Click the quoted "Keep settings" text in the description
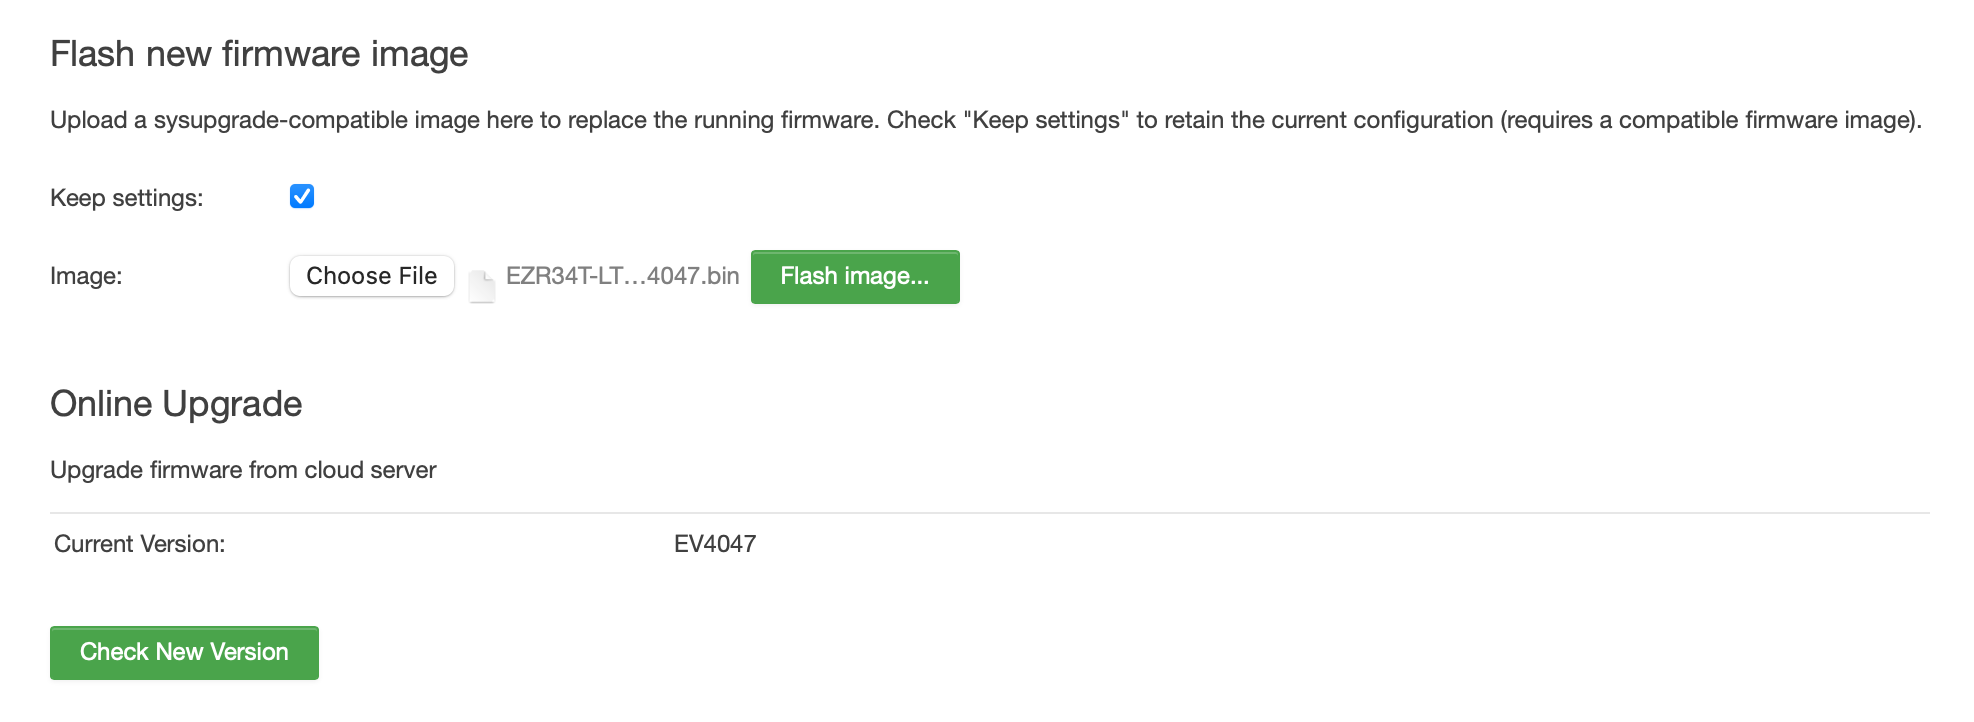Screen dimensions: 1974x722 click(x=1045, y=120)
